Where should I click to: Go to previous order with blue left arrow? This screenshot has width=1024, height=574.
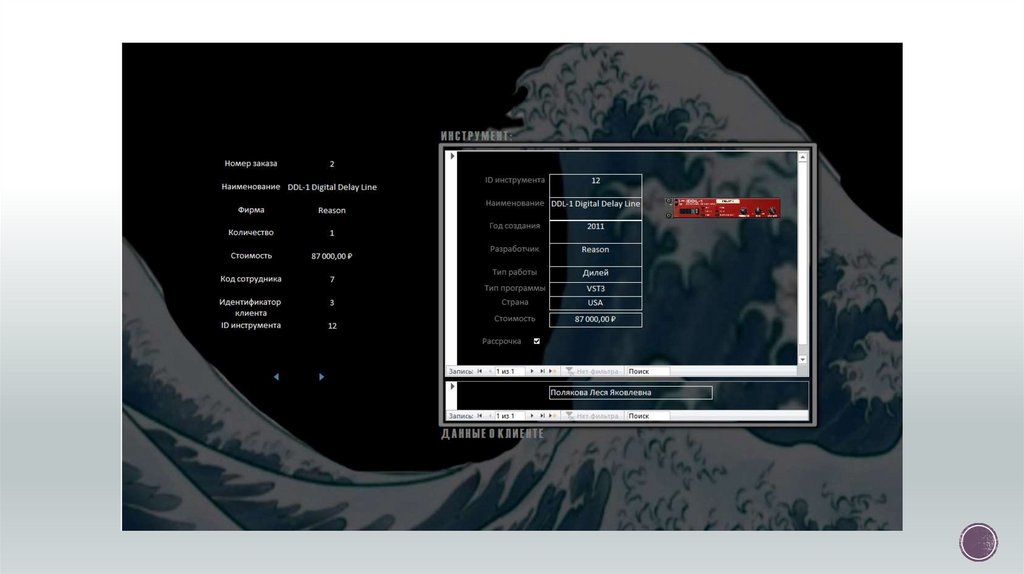(276, 377)
